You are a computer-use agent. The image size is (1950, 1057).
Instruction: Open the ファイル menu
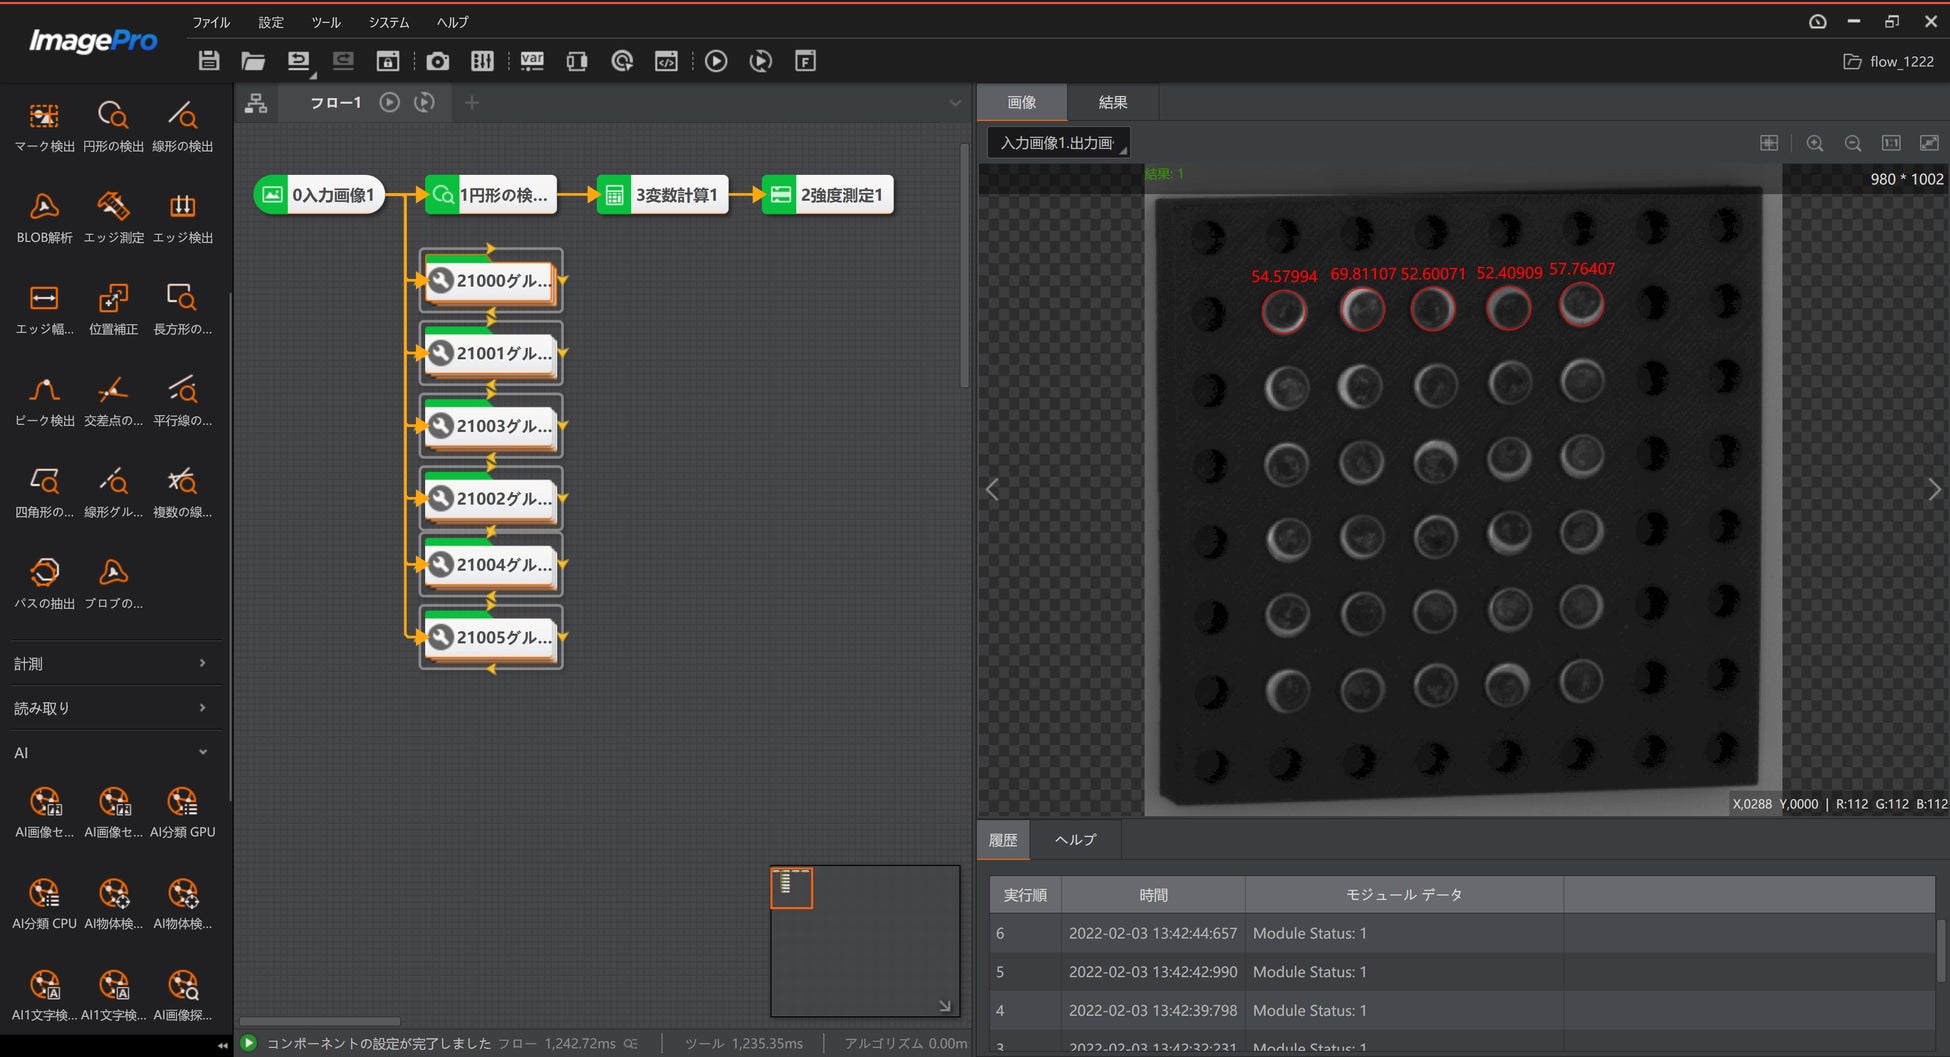(211, 22)
